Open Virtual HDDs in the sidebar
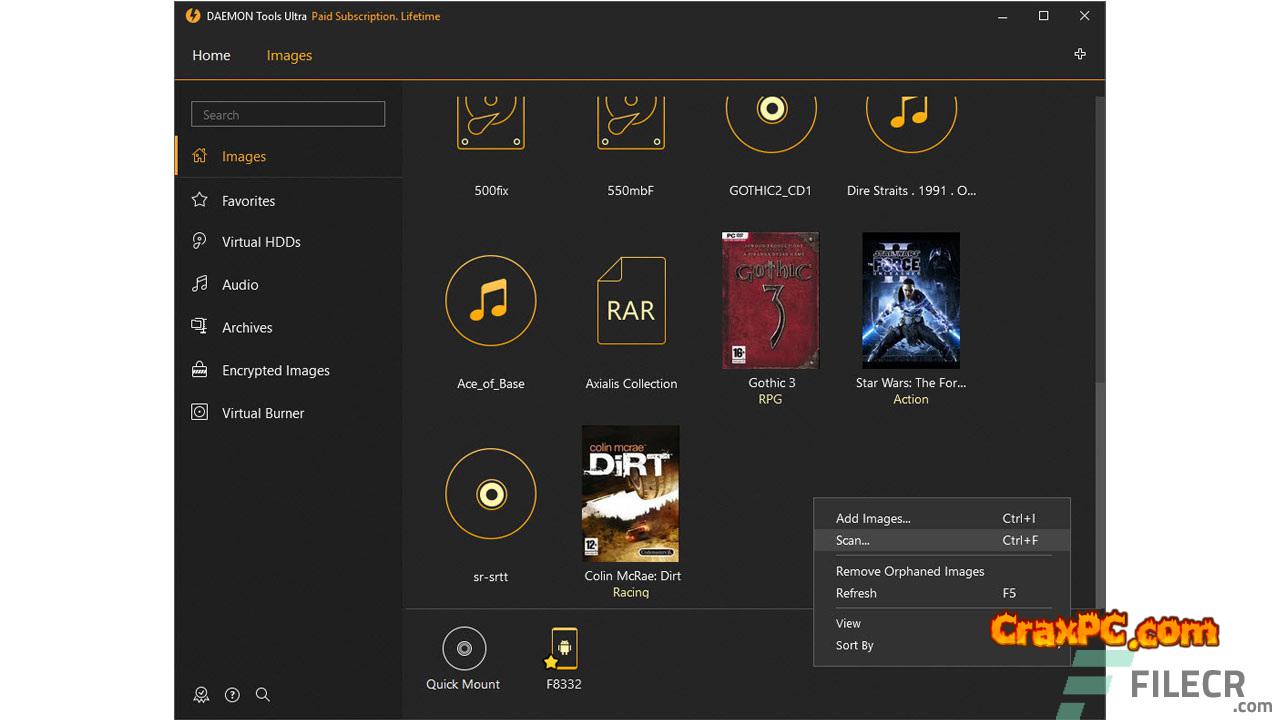The image size is (1280, 720). click(261, 242)
